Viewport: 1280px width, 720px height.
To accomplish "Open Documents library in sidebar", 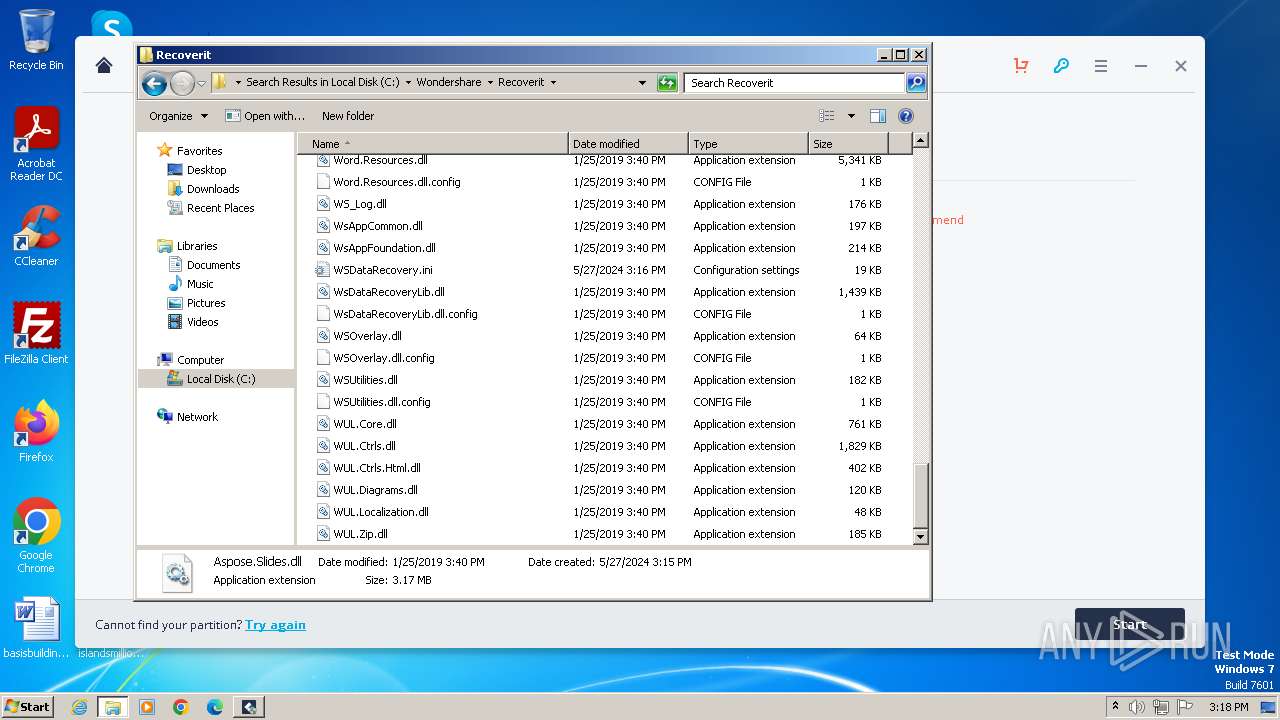I will coord(213,265).
